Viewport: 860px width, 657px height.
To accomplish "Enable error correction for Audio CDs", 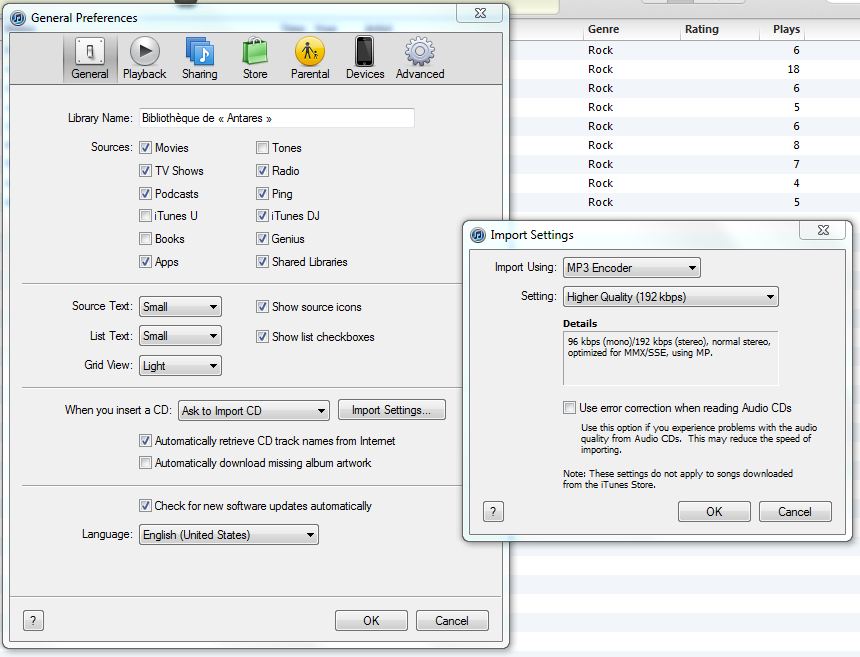I will (569, 408).
